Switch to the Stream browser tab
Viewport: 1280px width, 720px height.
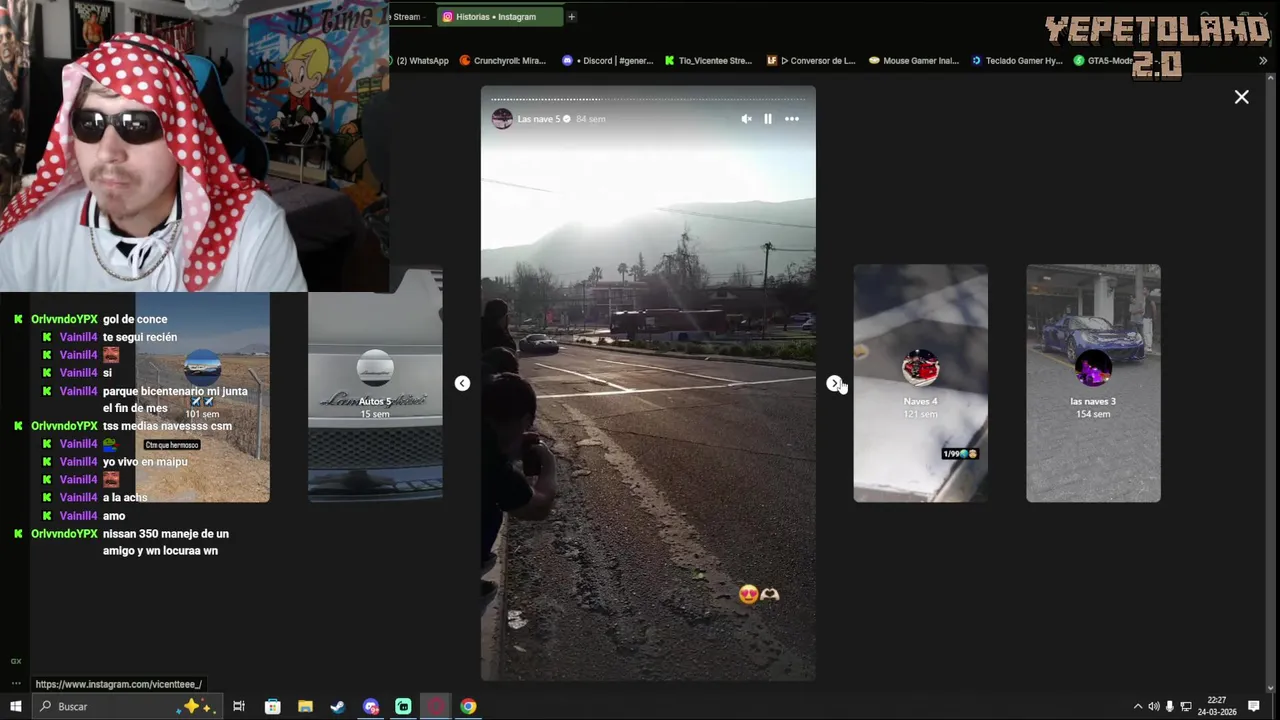[x=406, y=17]
